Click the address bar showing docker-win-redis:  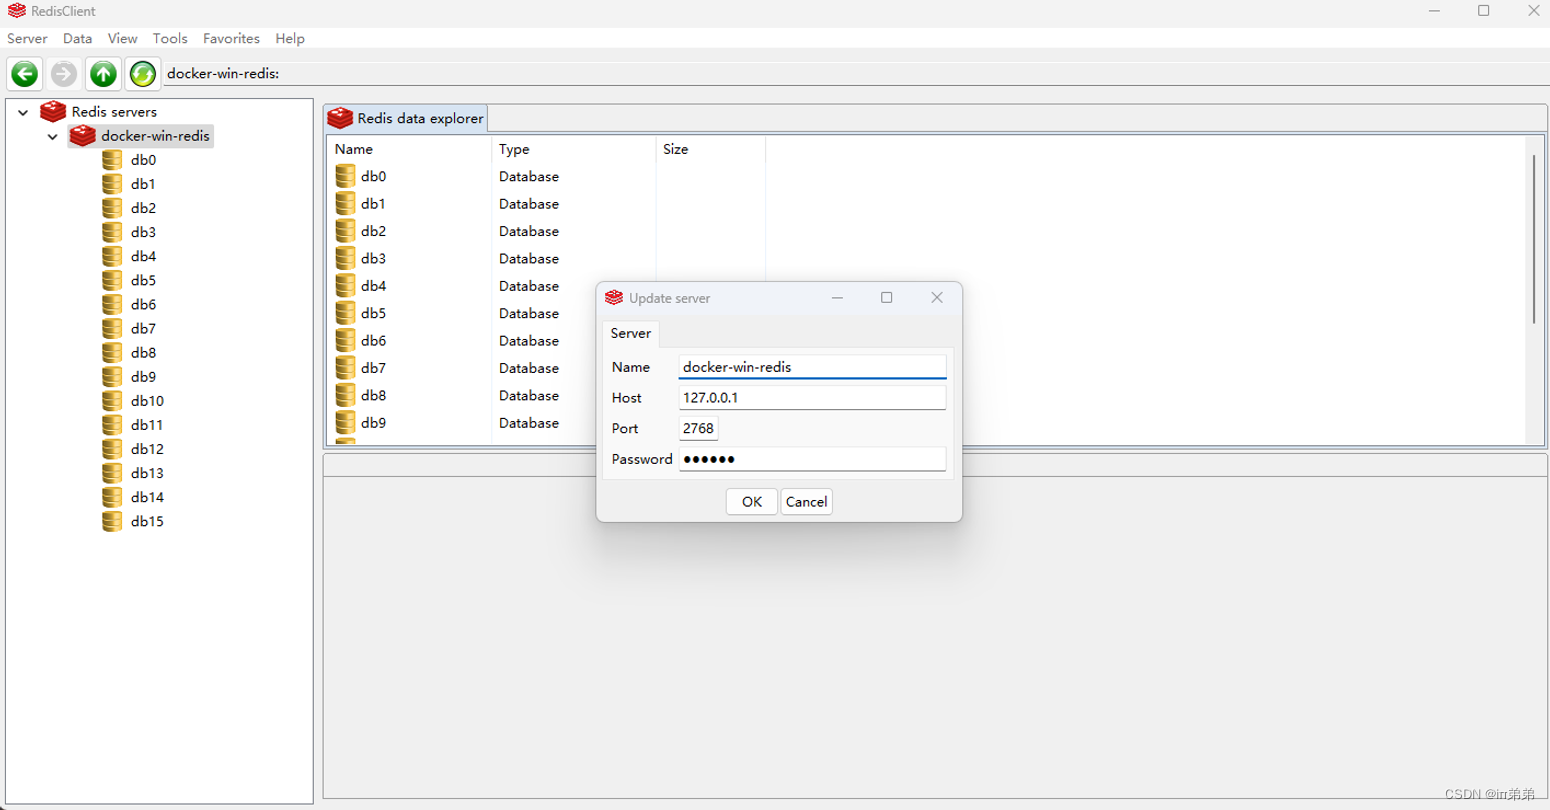856,73
